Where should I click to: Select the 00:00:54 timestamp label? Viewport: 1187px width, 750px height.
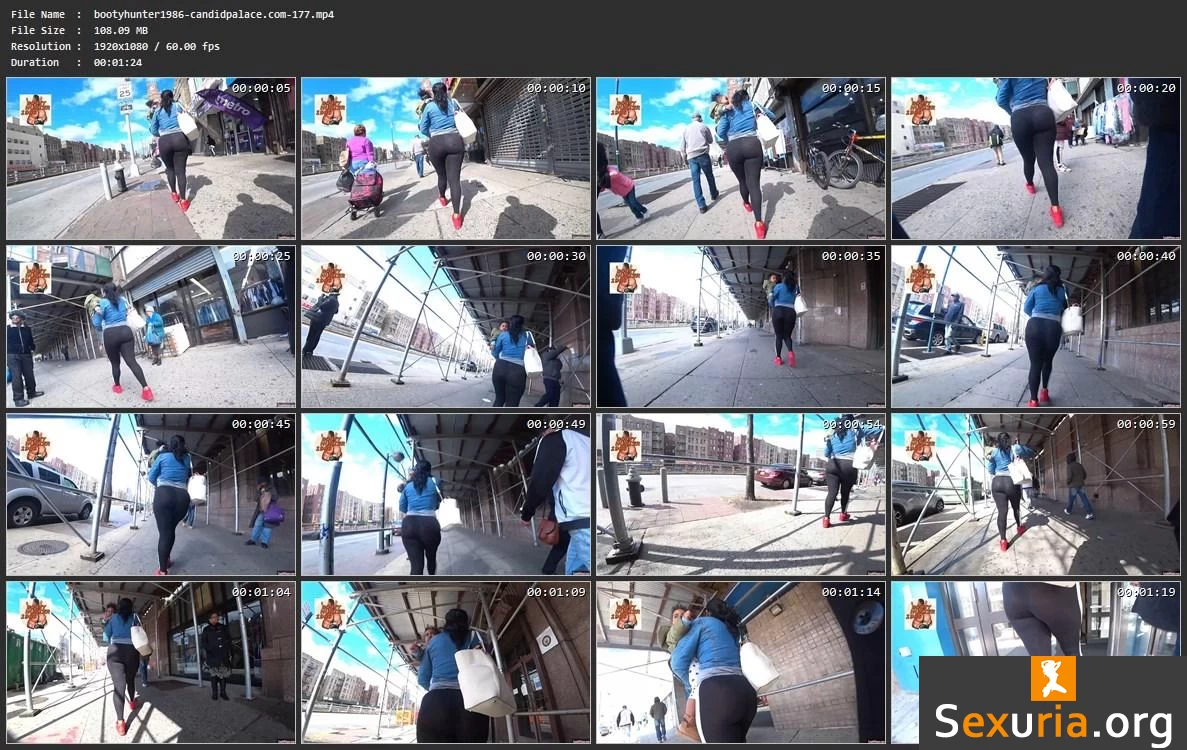click(x=853, y=424)
